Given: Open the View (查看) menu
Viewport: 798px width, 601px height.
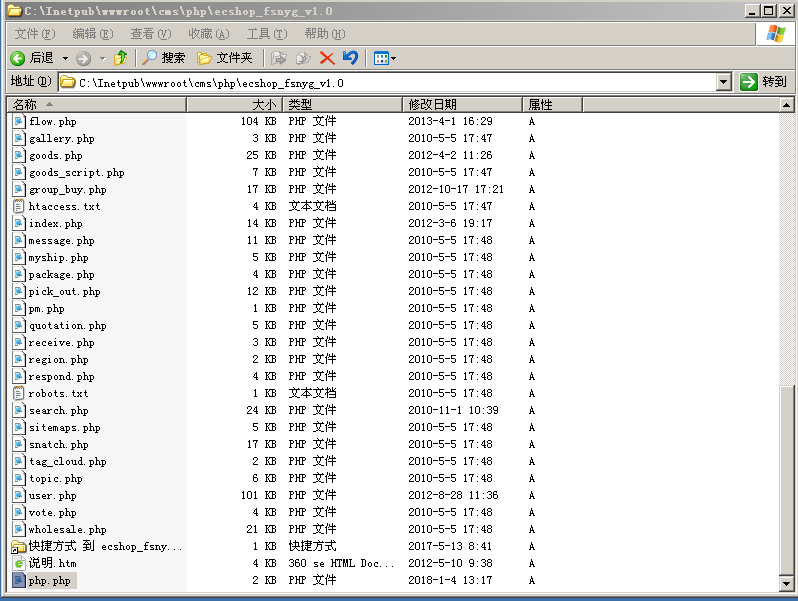Looking at the screenshot, I should click(x=151, y=34).
